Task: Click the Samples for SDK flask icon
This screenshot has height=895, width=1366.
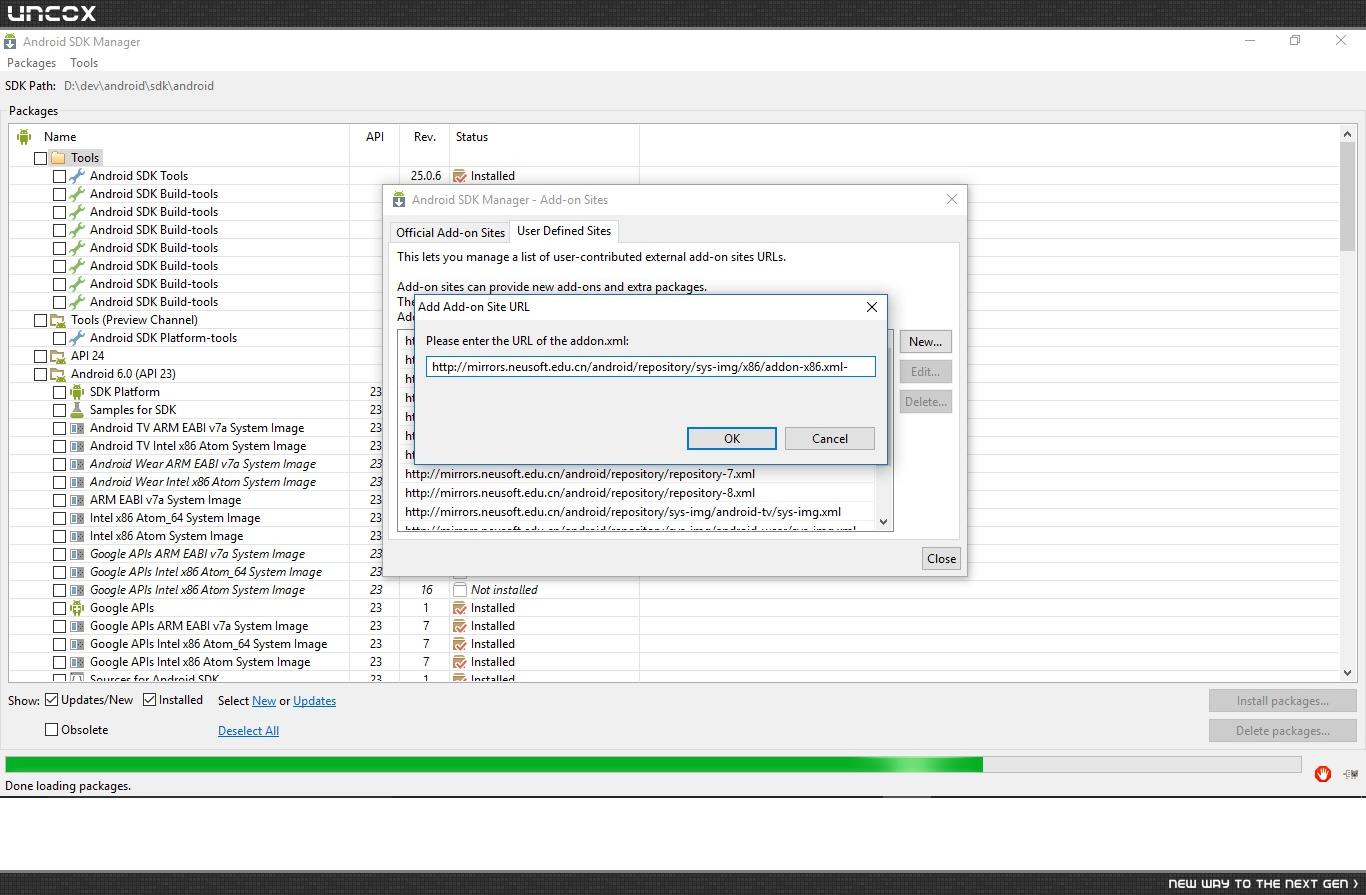Action: [x=77, y=410]
